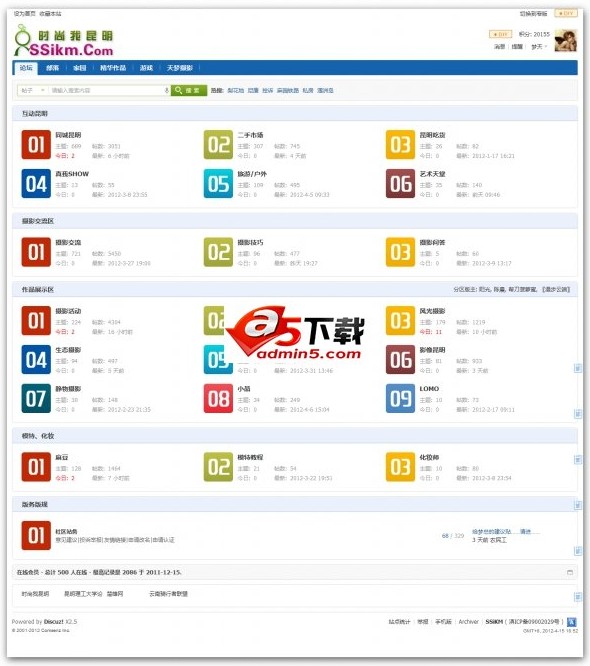Image resolution: width=590 pixels, height=666 pixels.
Task: Open the 01 tile beside 摄影交流
Action: coord(36,252)
